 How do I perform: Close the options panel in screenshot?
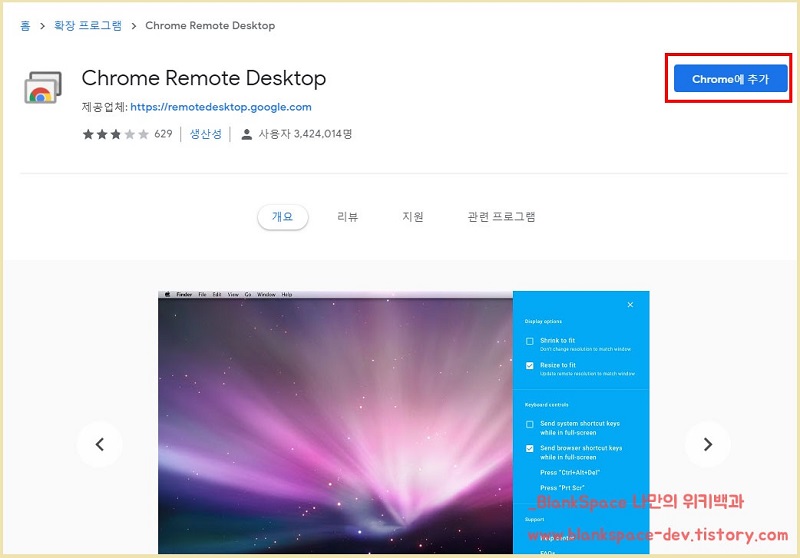point(630,305)
